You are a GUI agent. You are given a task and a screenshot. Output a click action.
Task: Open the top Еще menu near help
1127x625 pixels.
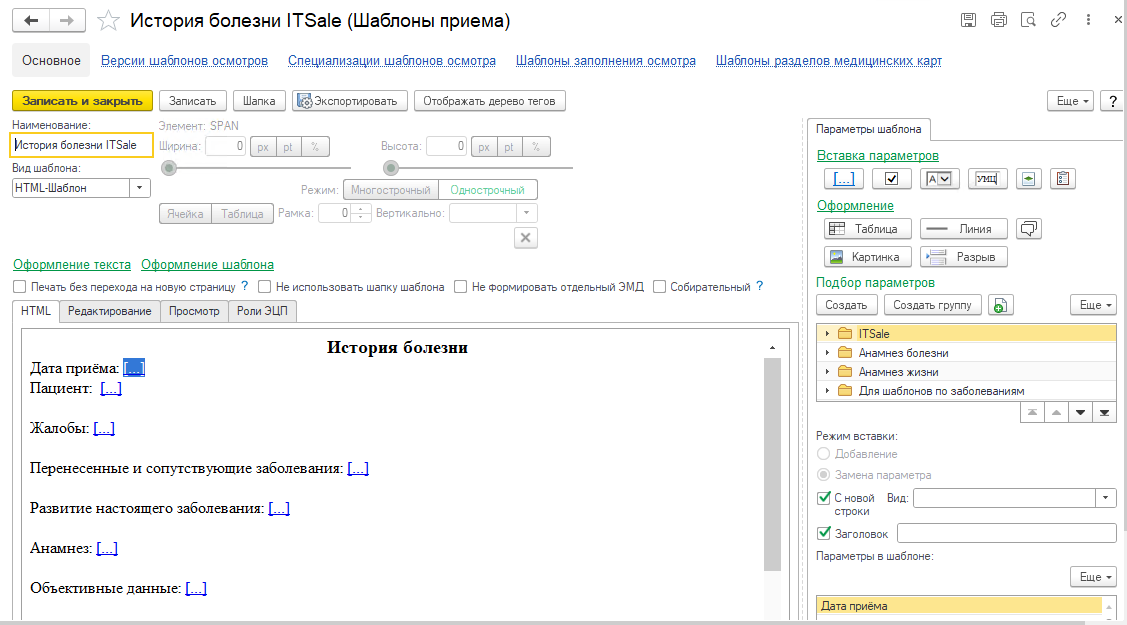coord(1070,101)
